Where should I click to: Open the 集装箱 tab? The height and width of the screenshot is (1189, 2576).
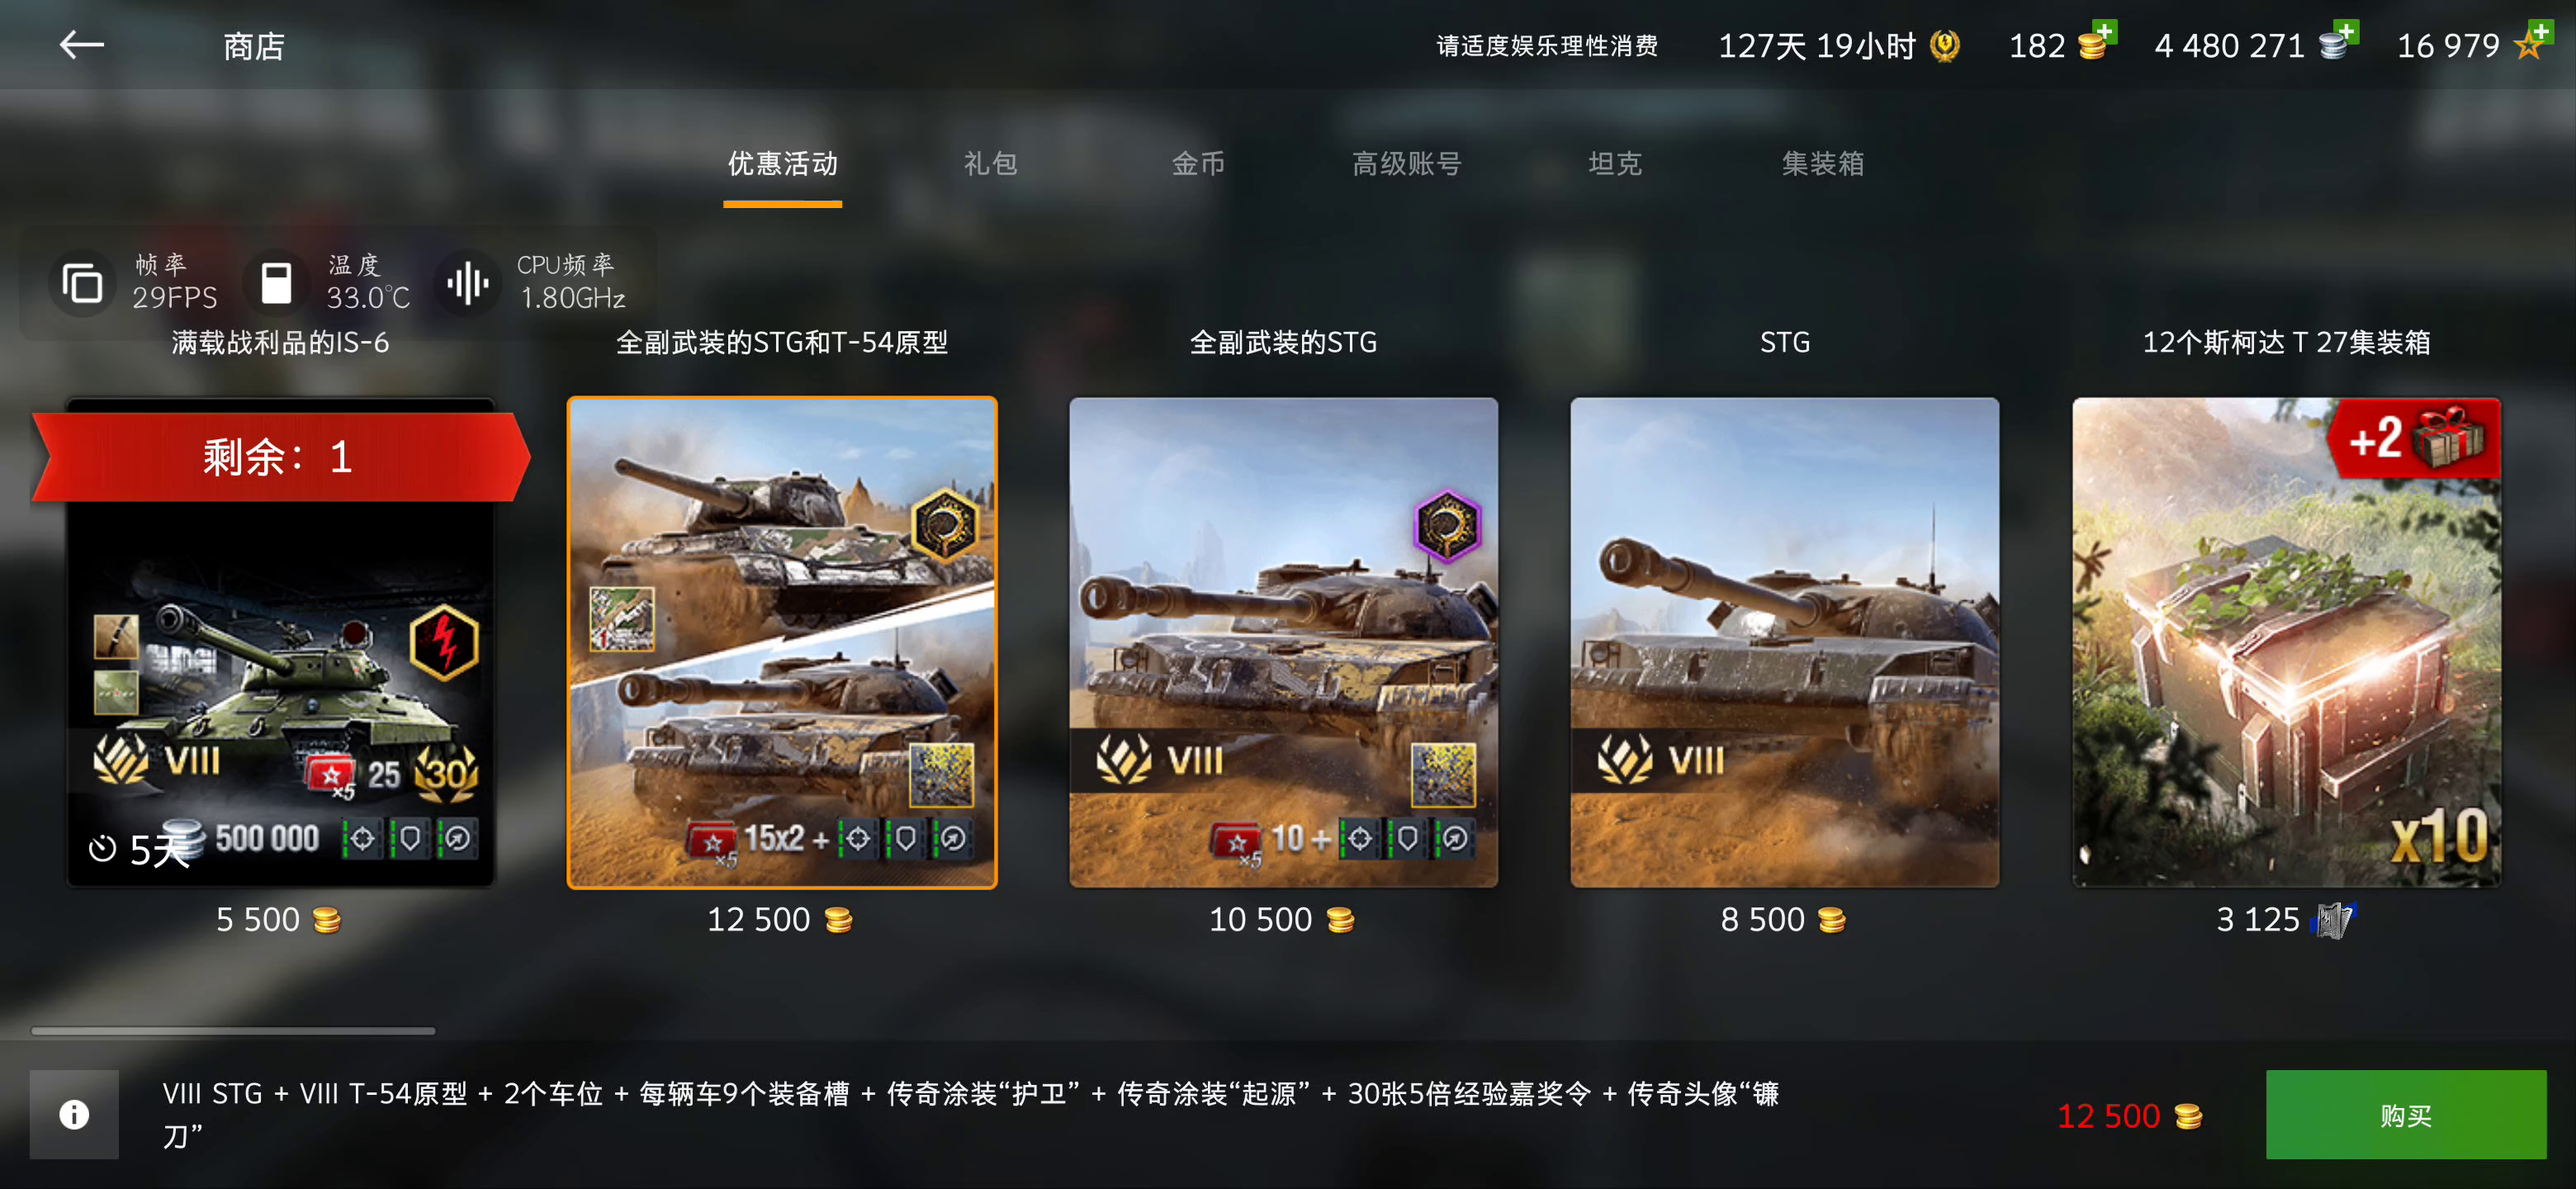coord(1822,164)
